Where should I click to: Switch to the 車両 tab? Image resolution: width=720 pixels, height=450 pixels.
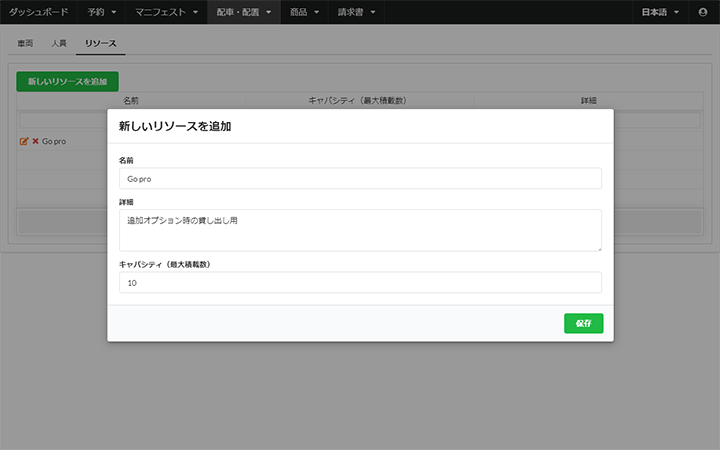[25, 43]
